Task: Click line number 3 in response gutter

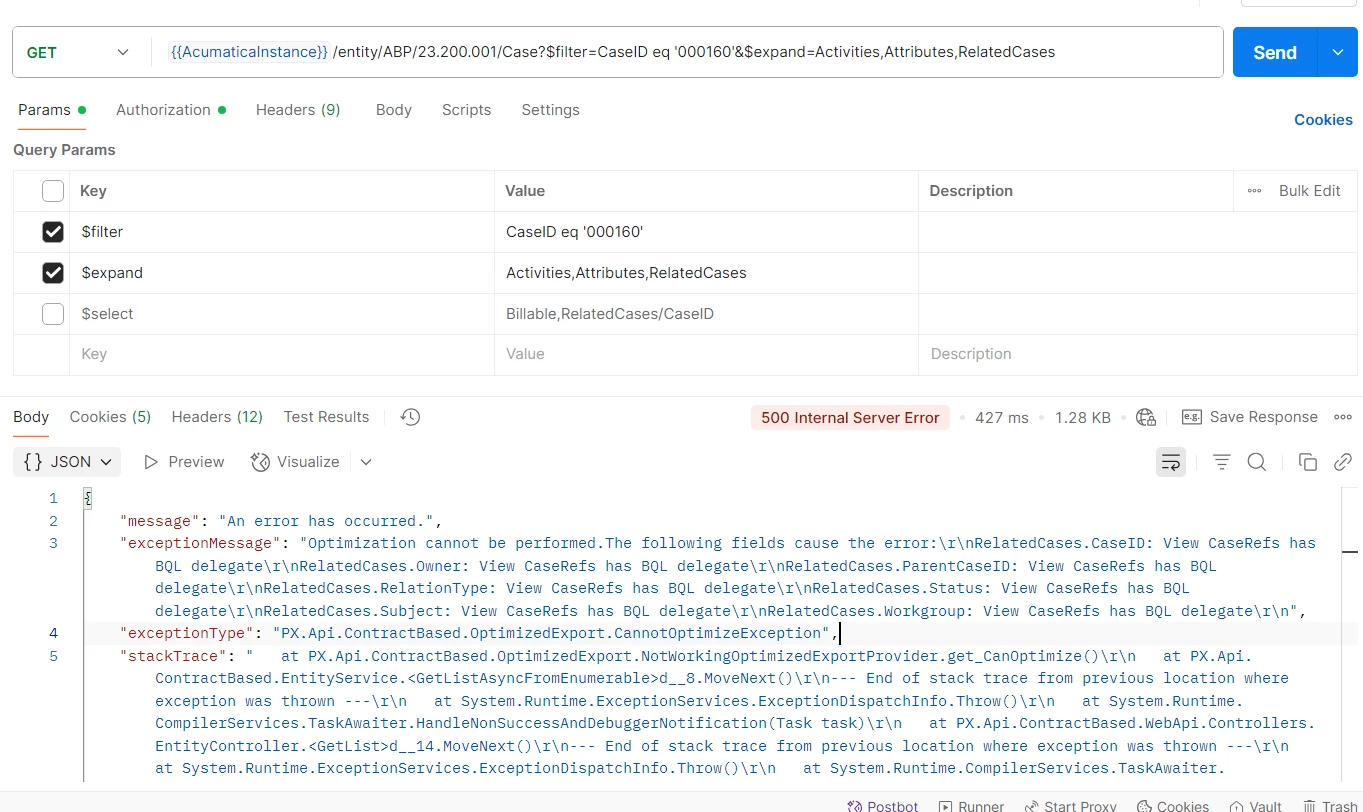Action: pos(53,543)
